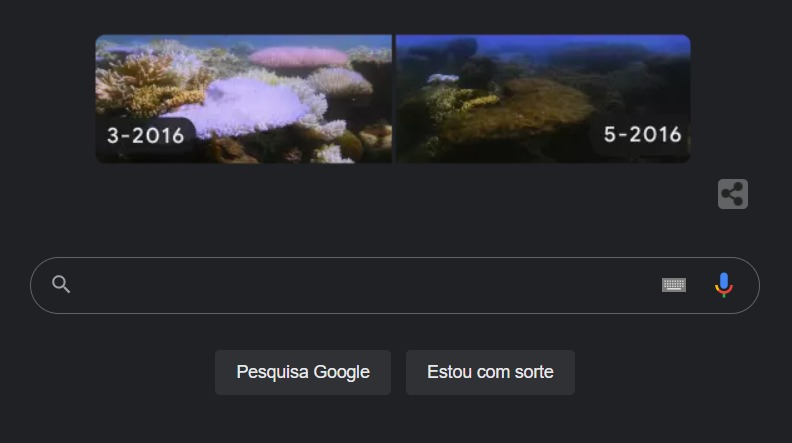Click the pink flat coral in the doodle
The width and height of the screenshot is (792, 443).
[299, 57]
